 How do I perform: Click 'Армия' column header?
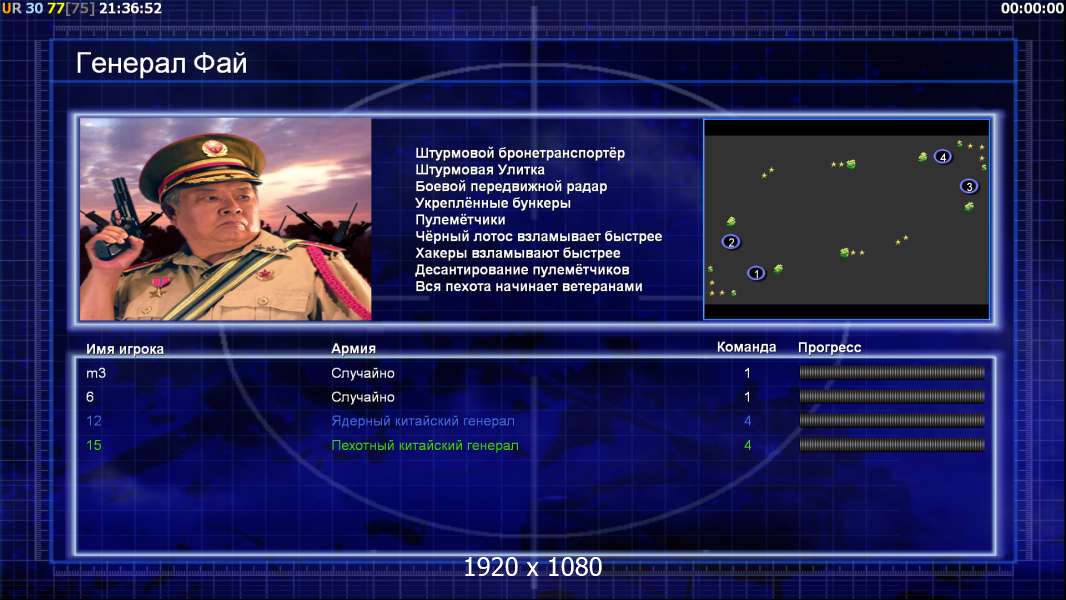tap(354, 348)
